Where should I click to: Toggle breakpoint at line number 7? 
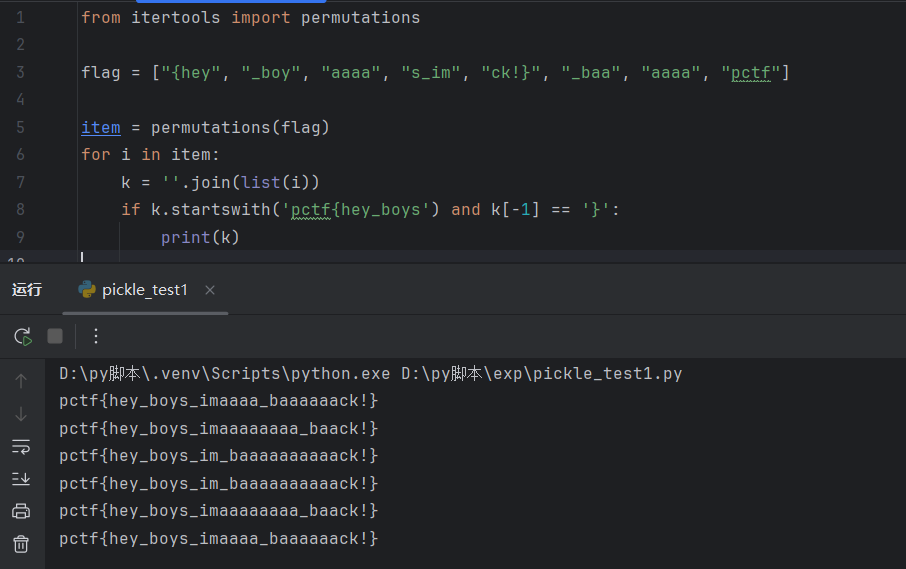(x=20, y=182)
